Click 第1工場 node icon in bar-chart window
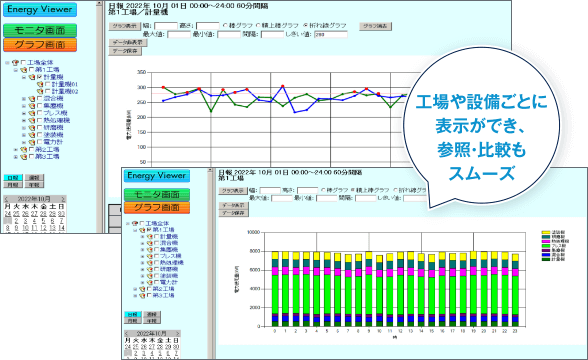 click(142, 230)
